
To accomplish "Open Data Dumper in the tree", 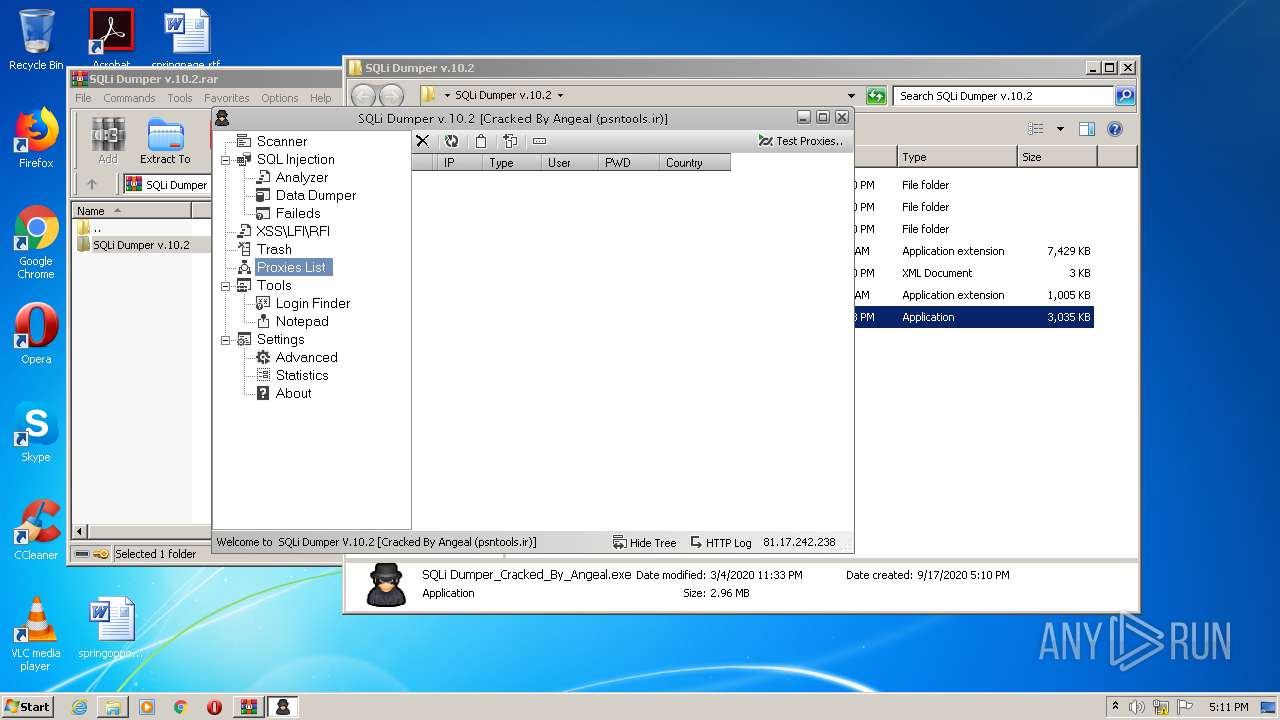I will tap(315, 195).
